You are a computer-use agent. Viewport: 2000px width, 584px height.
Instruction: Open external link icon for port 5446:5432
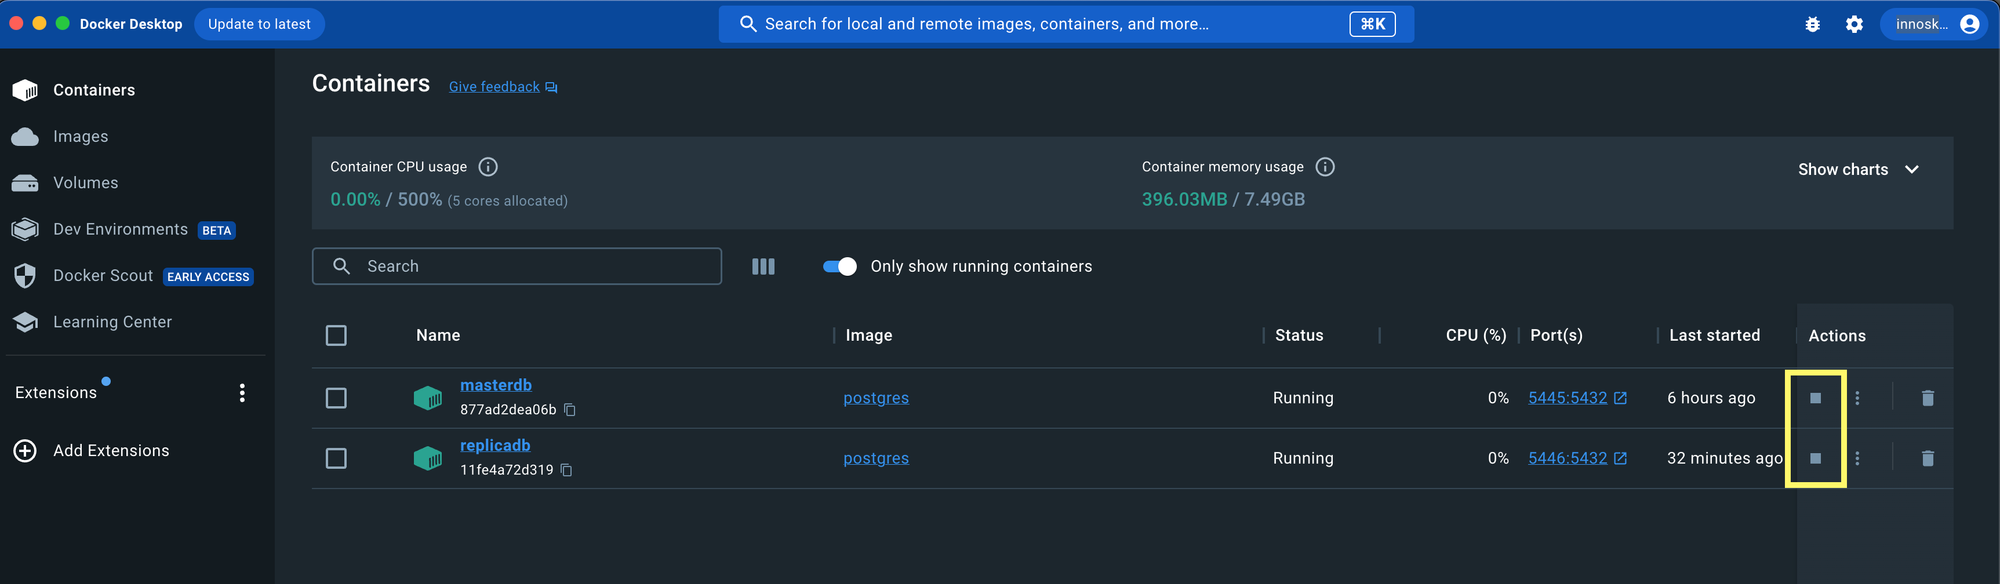tap(1620, 458)
